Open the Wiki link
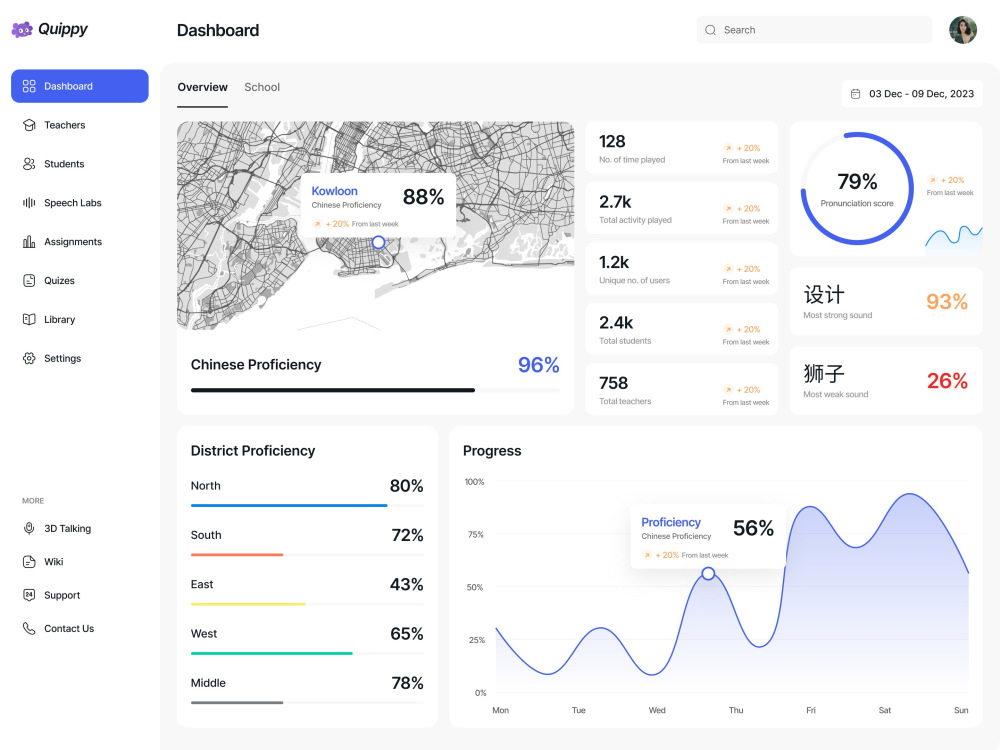This screenshot has width=1000, height=750. click(x=54, y=562)
